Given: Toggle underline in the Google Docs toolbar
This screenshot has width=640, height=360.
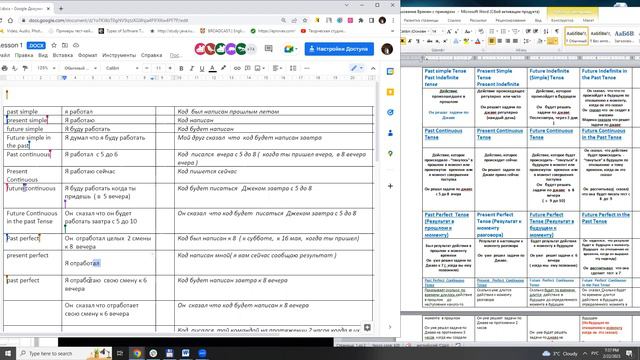Looking at the screenshot, I should pos(202,68).
